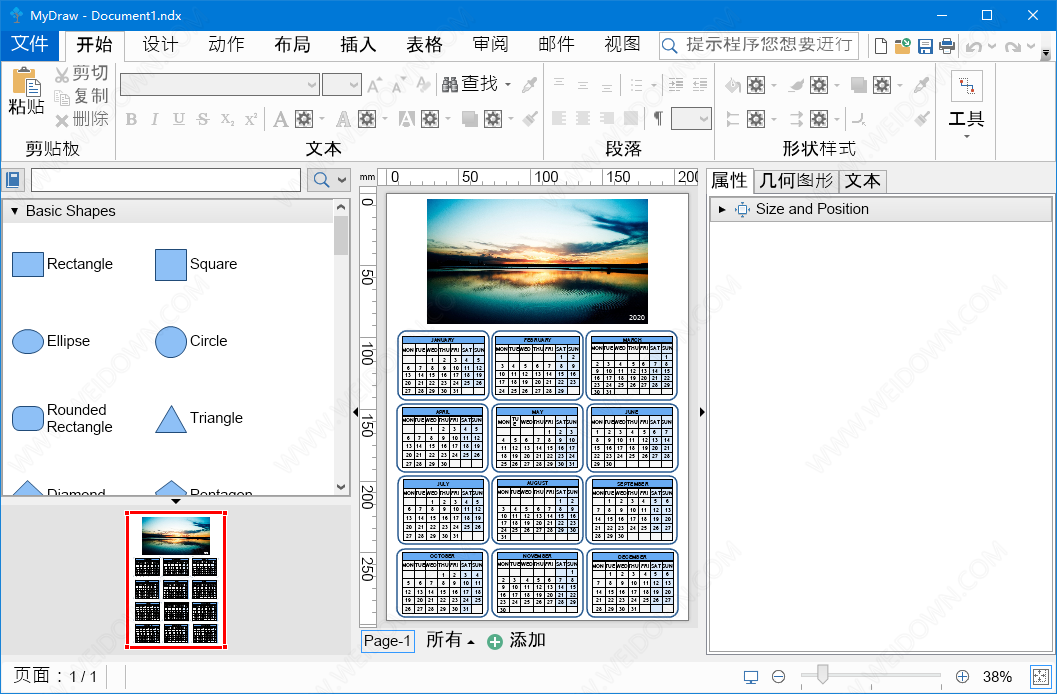The width and height of the screenshot is (1057, 694).
Task: Toggle Superscript formatting
Action: (x=251, y=119)
